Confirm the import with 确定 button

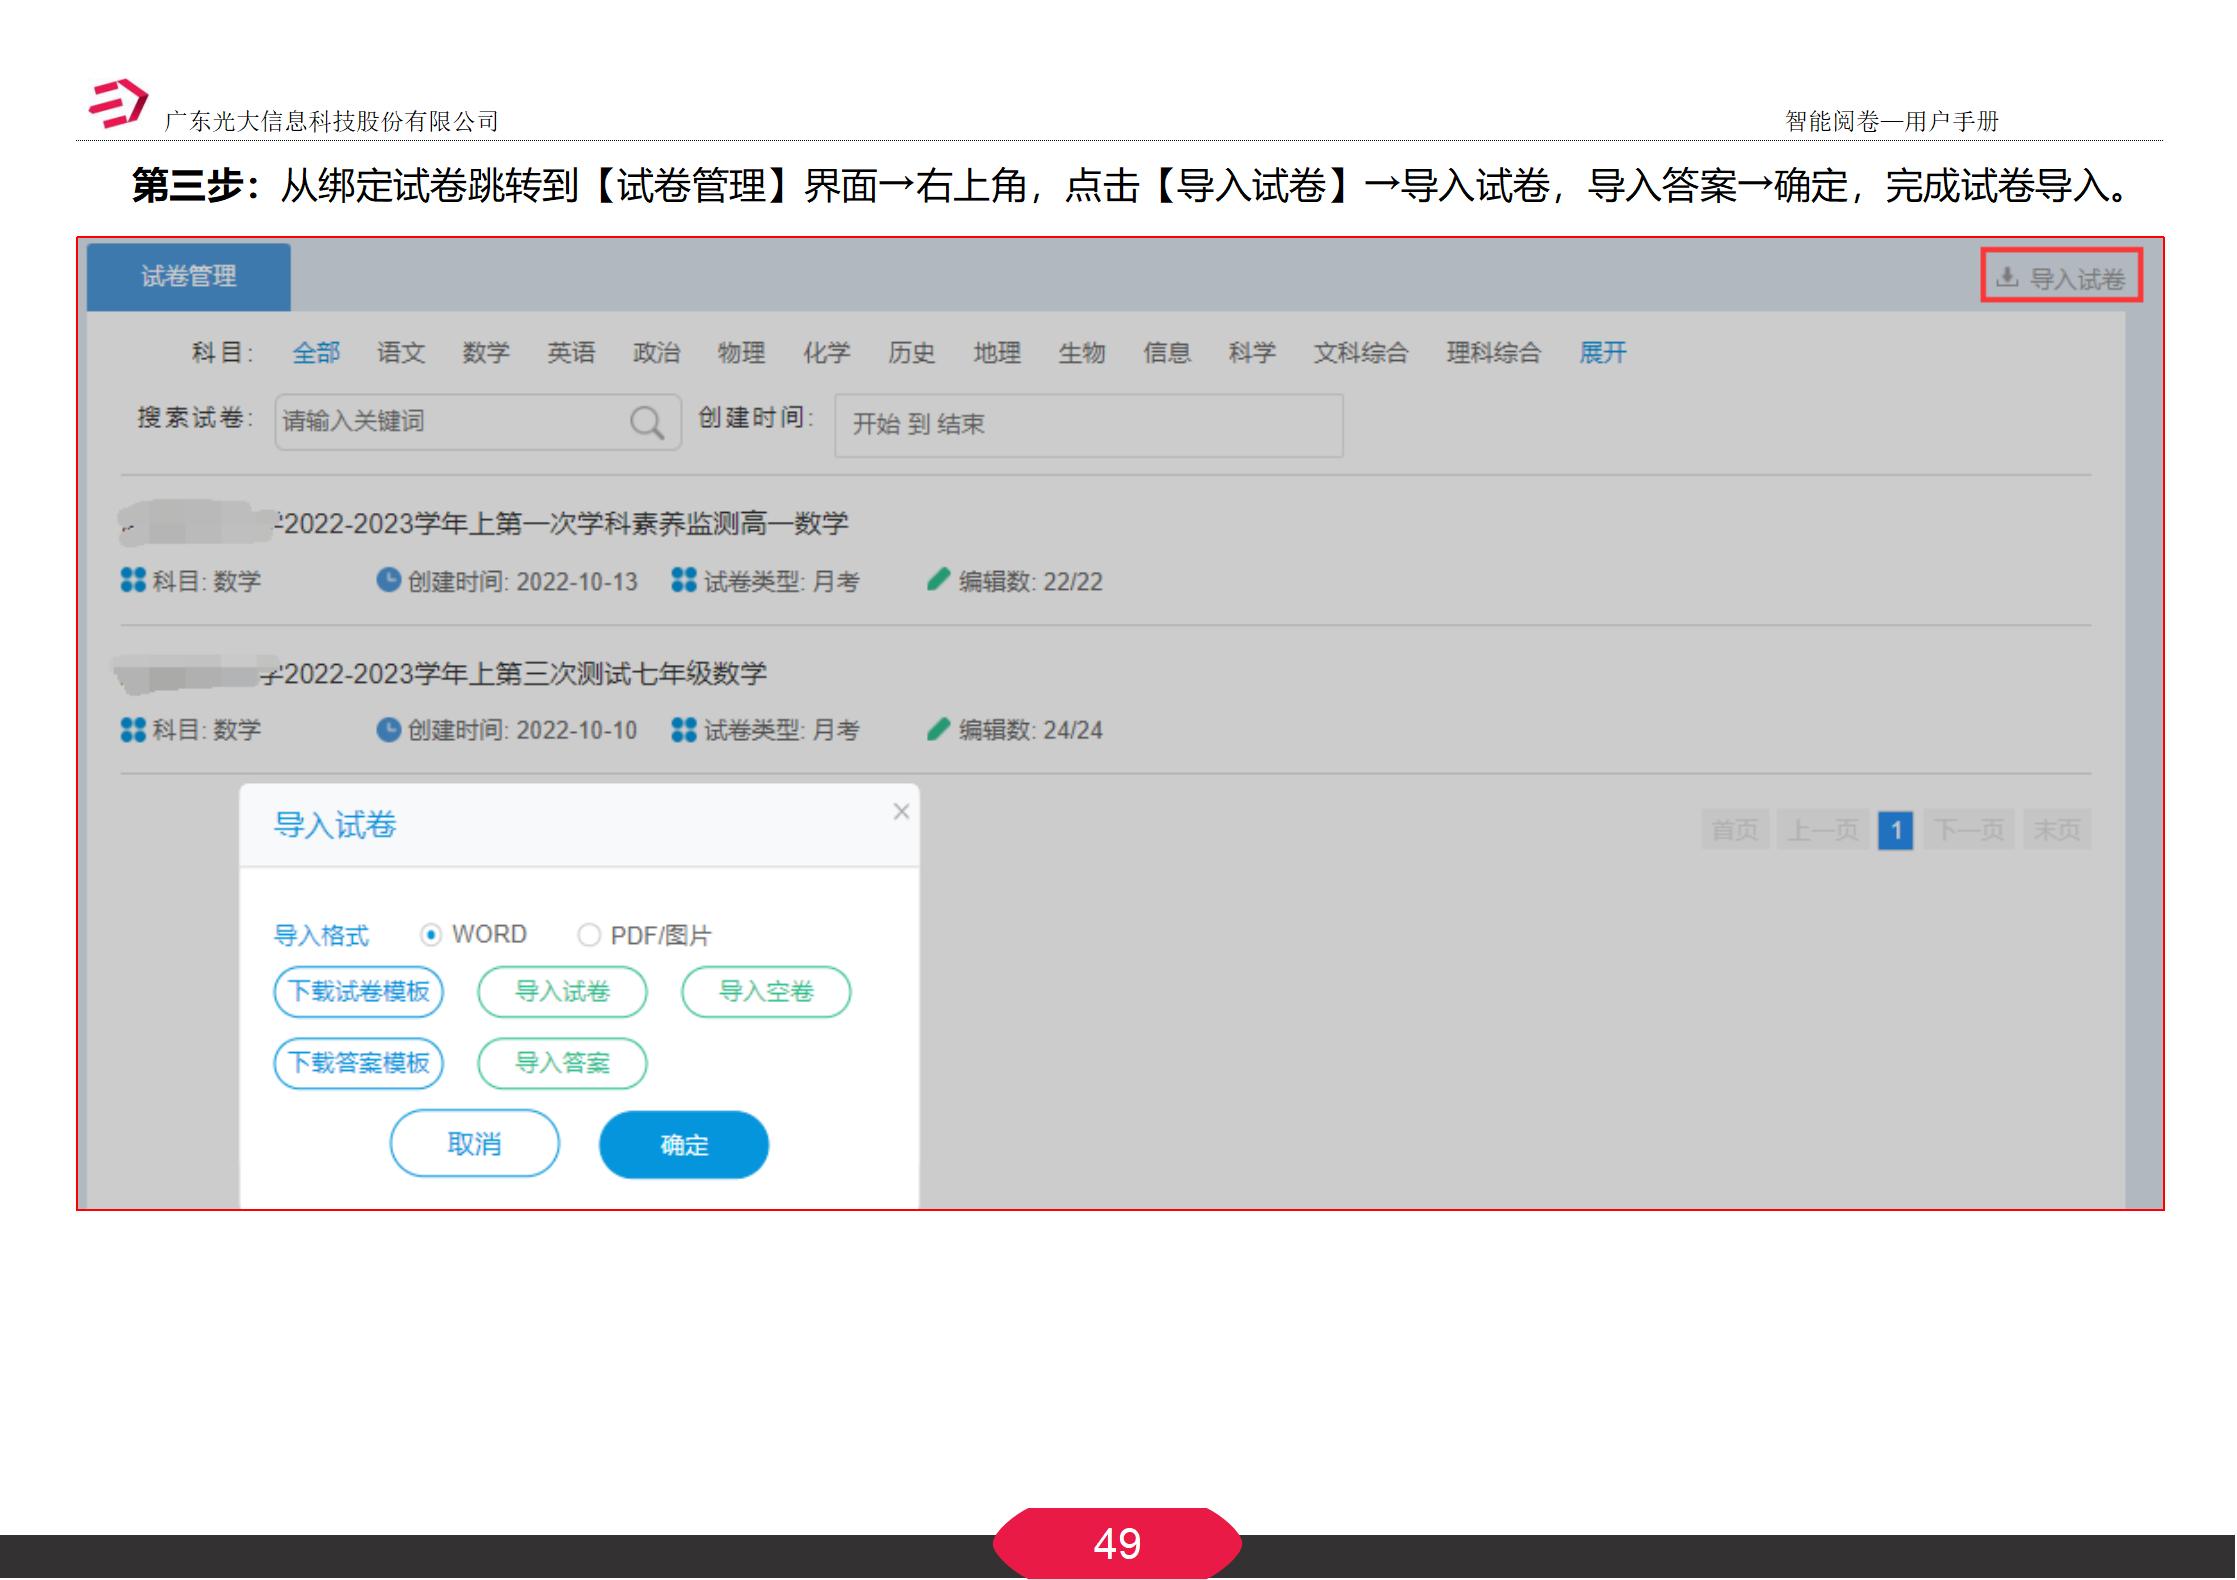[683, 1144]
